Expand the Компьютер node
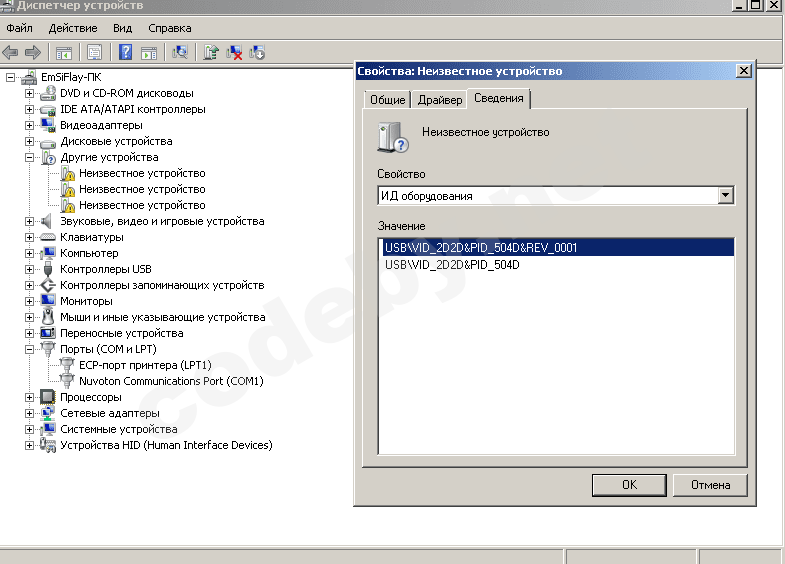785x564 pixels. (30, 253)
